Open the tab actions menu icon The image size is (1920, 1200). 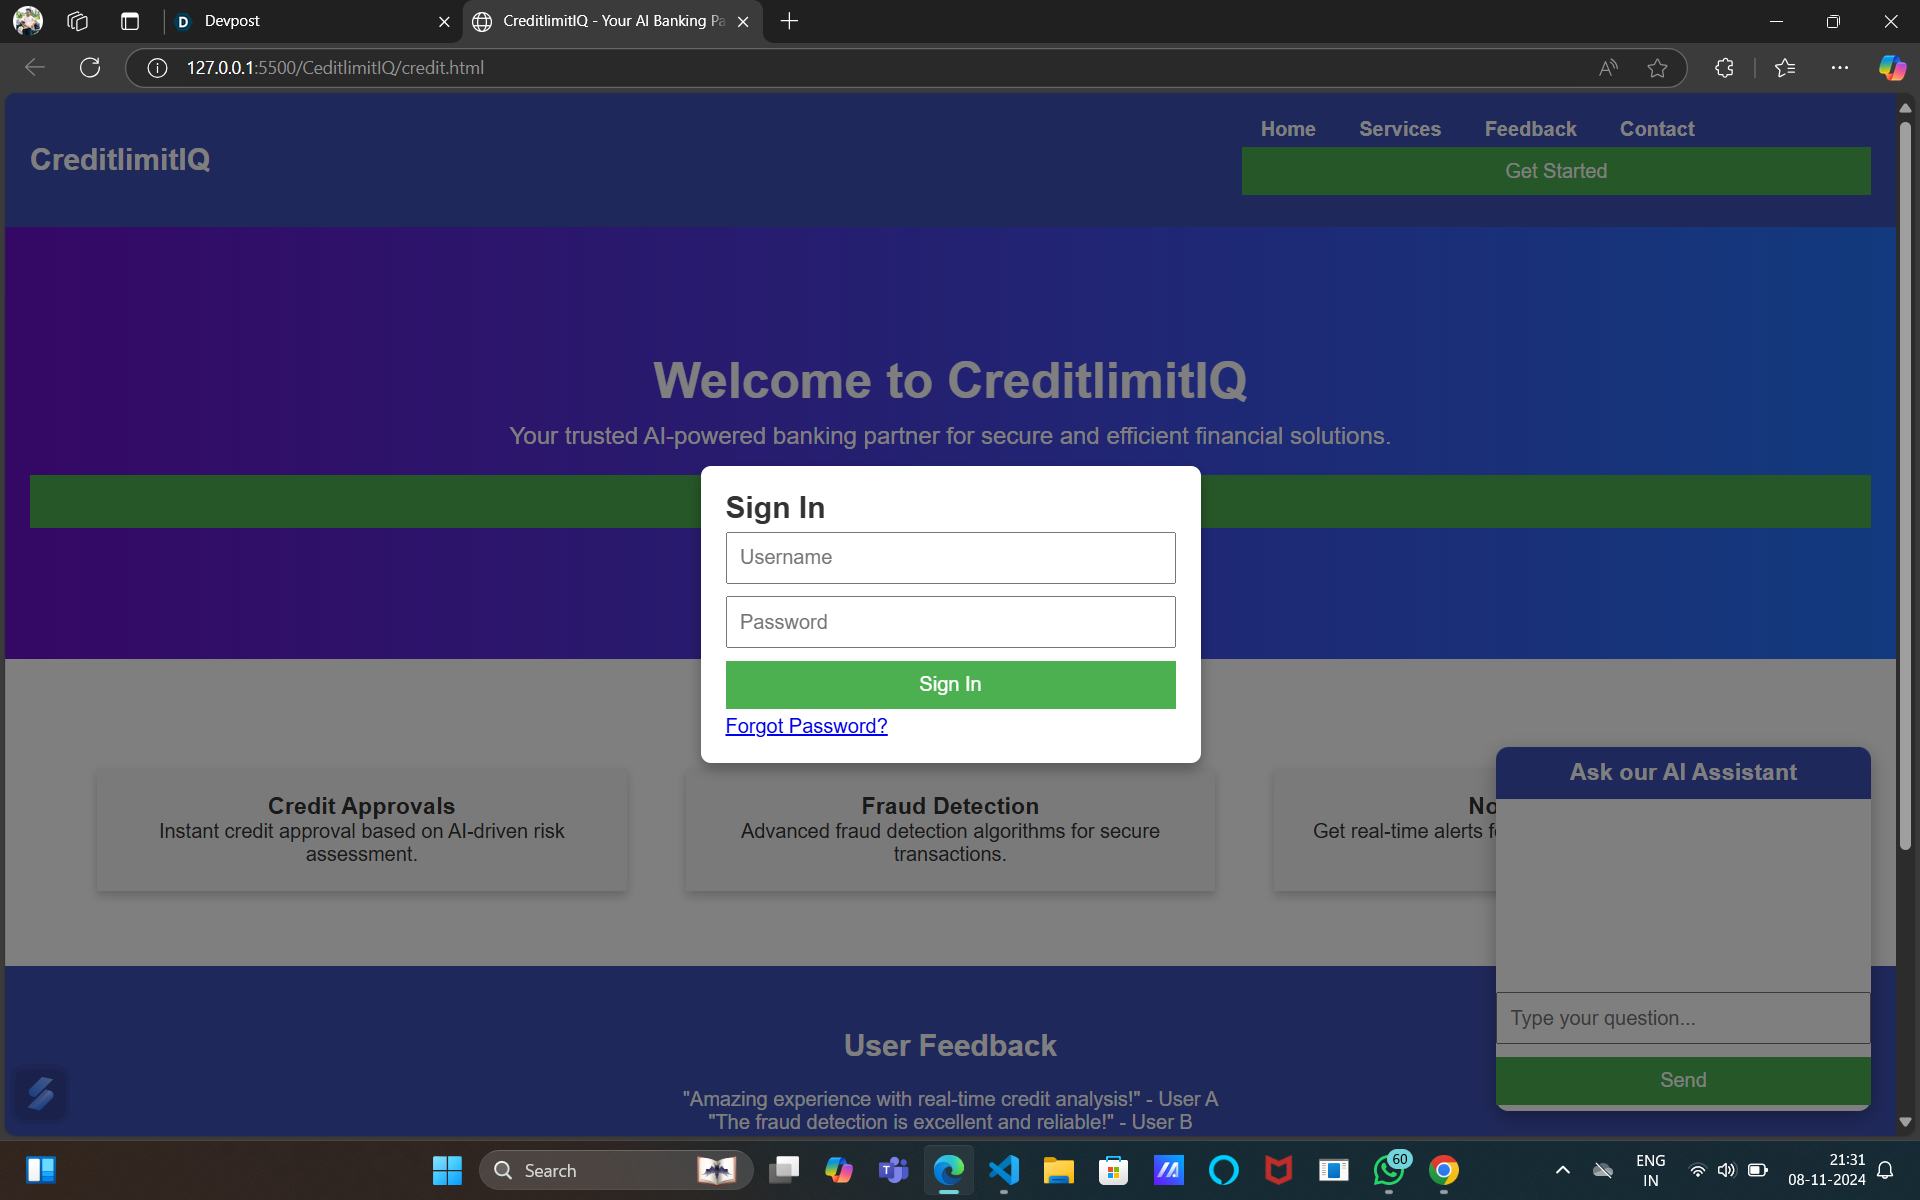tap(130, 21)
